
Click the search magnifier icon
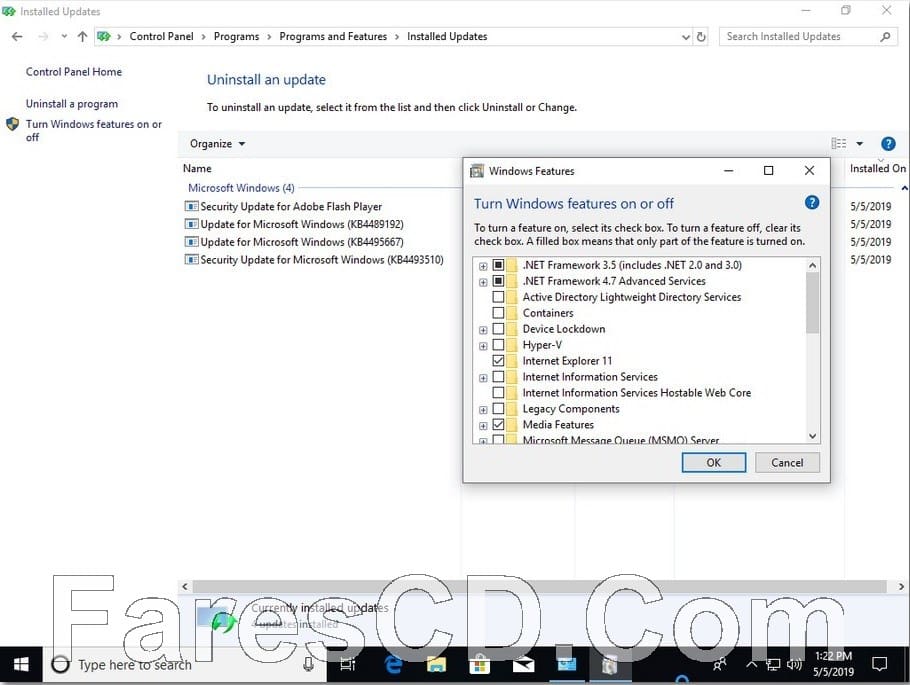[x=885, y=37]
